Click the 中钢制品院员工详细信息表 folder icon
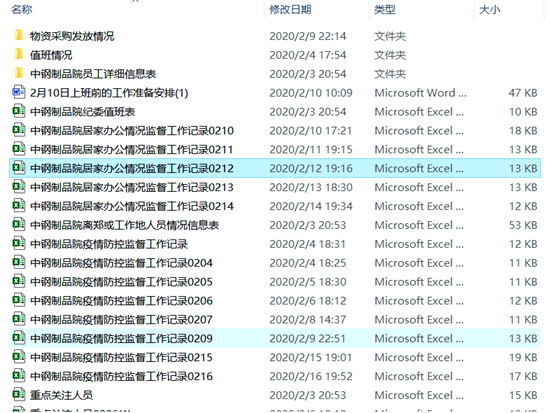 pos(19,73)
